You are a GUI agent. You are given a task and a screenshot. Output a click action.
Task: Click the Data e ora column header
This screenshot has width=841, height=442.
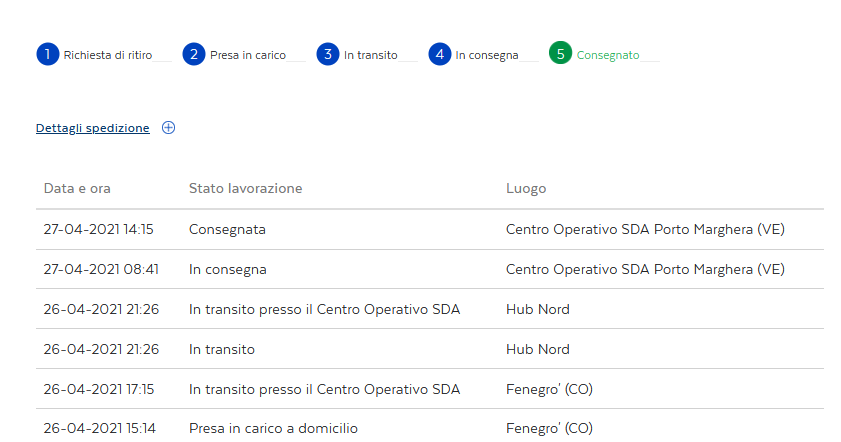point(77,188)
